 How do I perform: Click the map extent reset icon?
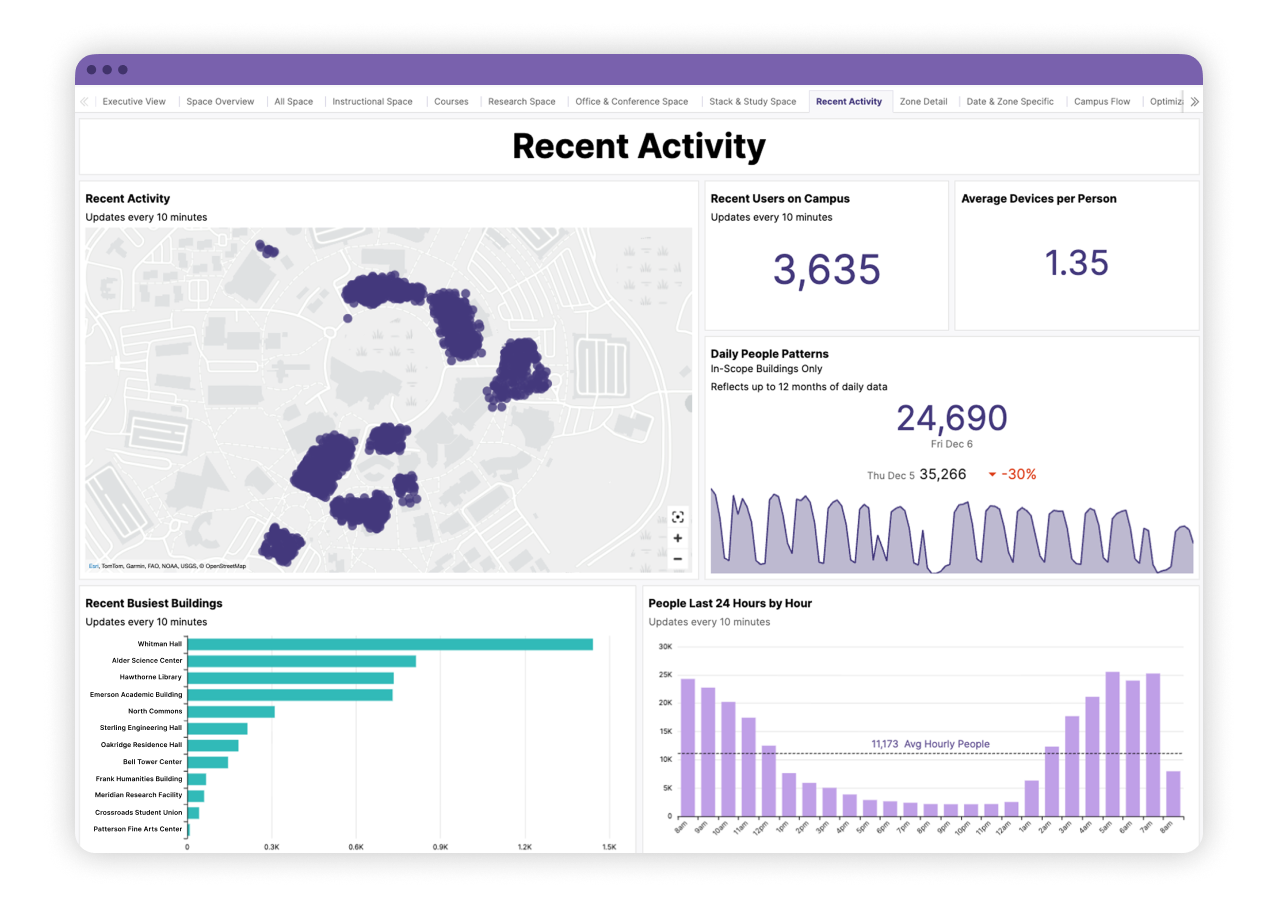pos(678,517)
